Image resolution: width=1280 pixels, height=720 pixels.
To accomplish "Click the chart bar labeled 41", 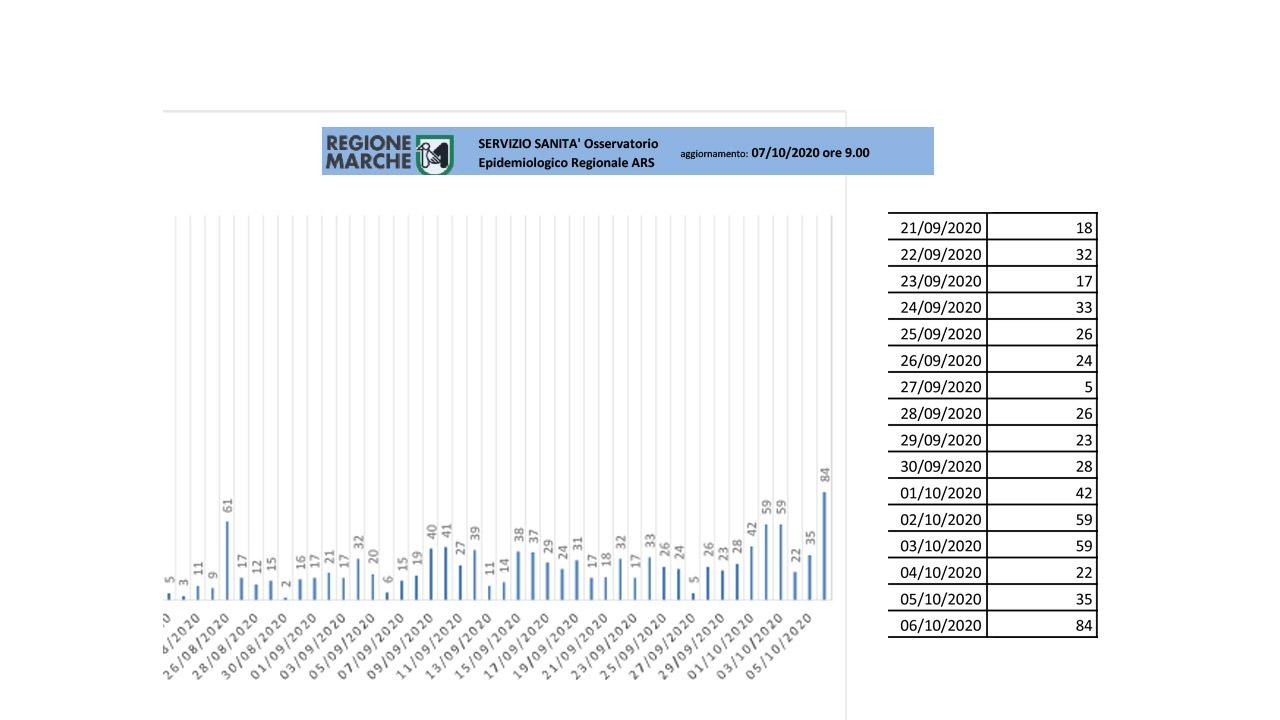I will click(446, 573).
